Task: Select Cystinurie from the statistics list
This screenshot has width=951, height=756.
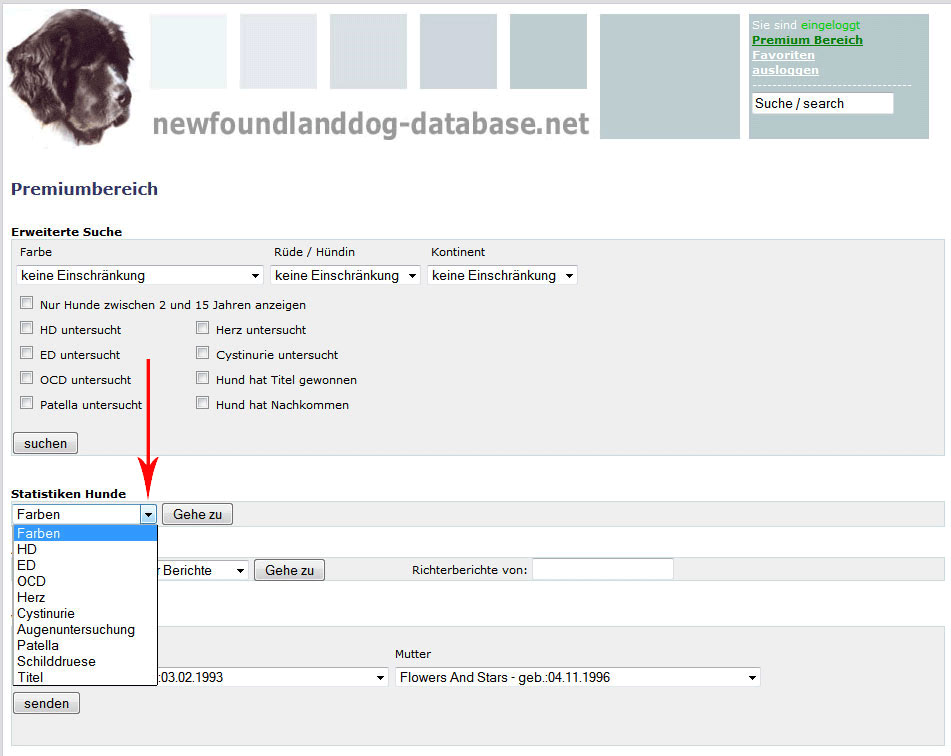Action: coord(46,613)
